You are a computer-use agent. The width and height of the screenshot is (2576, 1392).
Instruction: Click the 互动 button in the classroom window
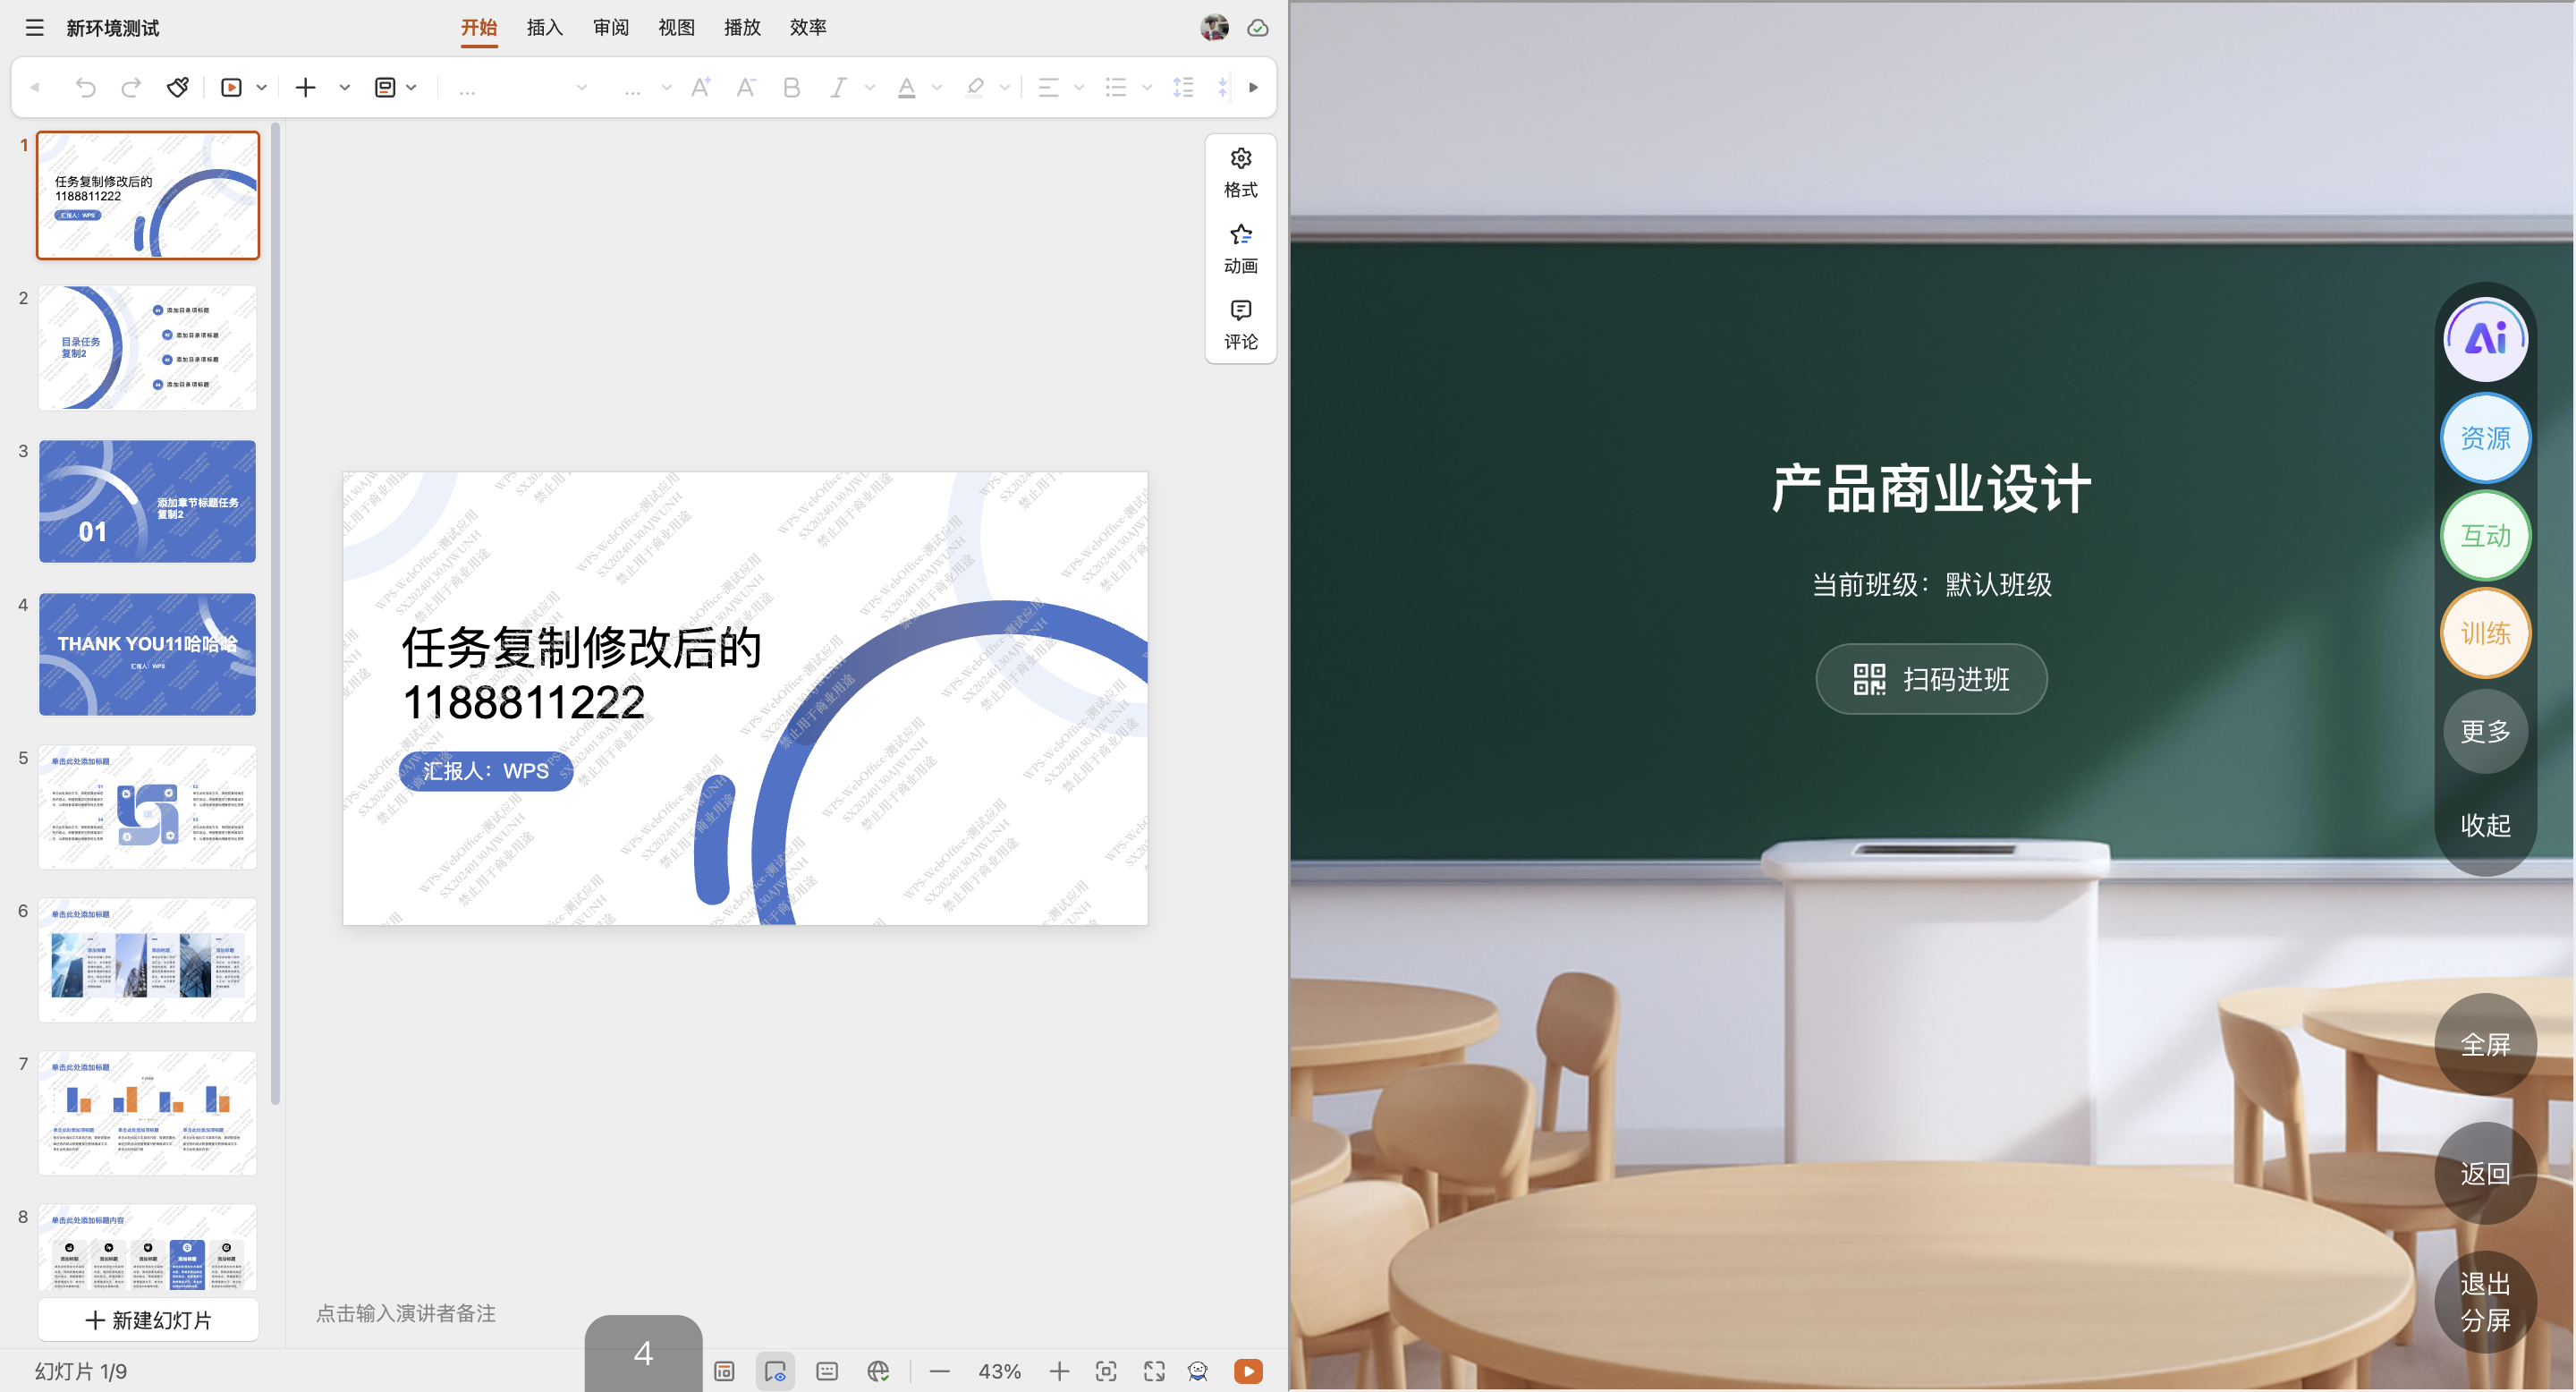(x=2486, y=536)
